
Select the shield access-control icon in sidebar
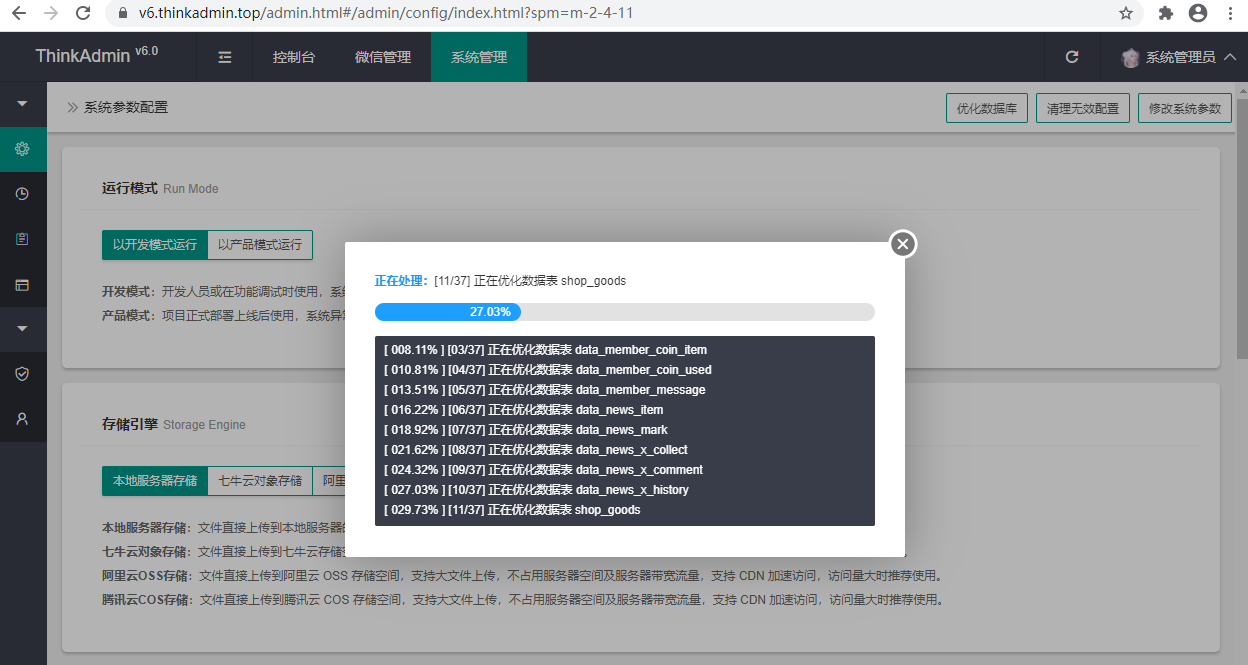22,373
